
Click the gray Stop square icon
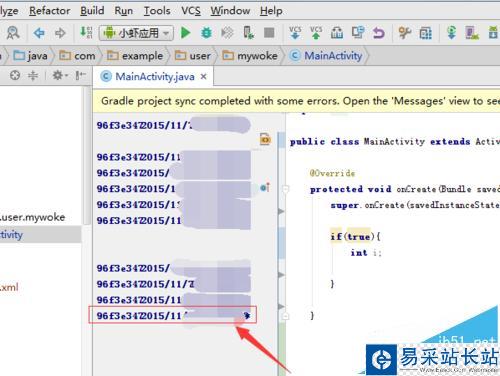coord(269,33)
